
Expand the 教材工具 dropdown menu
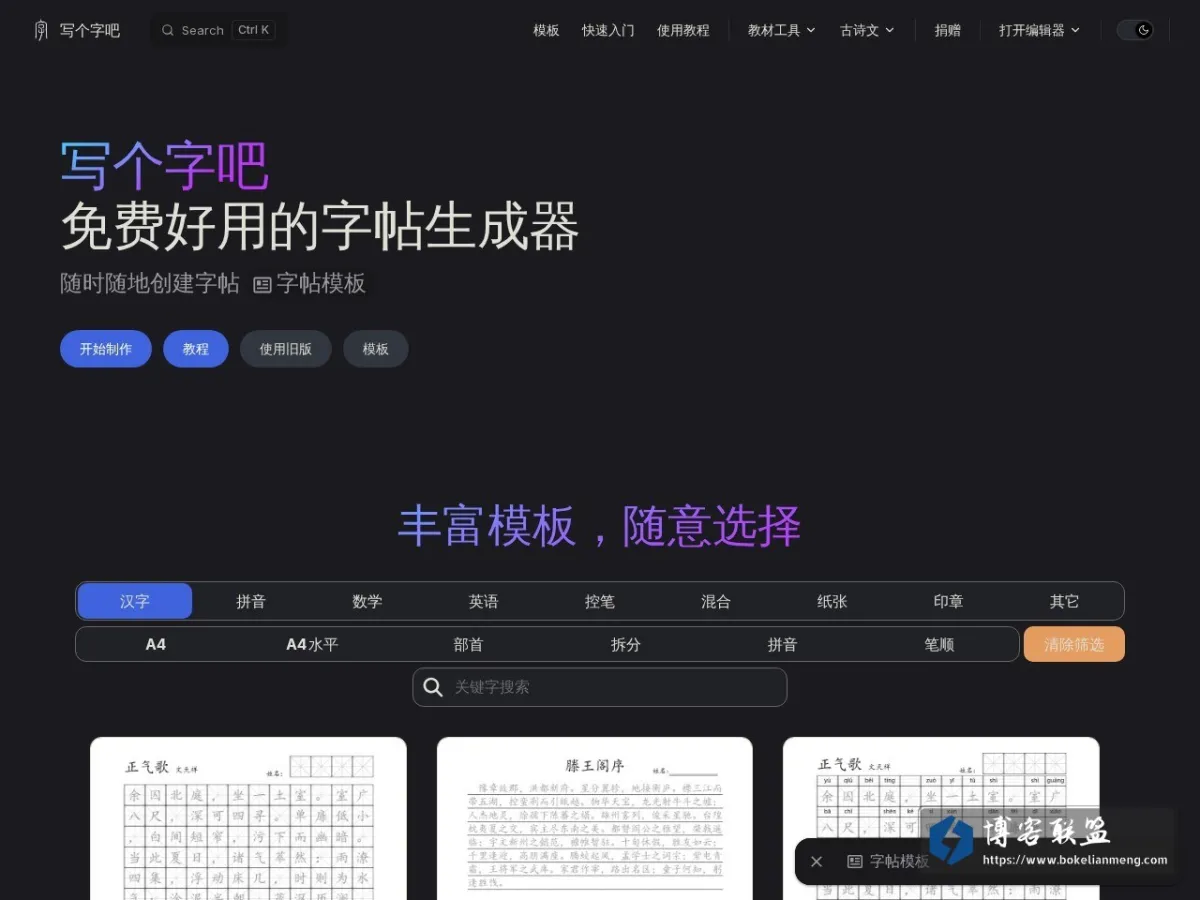click(782, 30)
